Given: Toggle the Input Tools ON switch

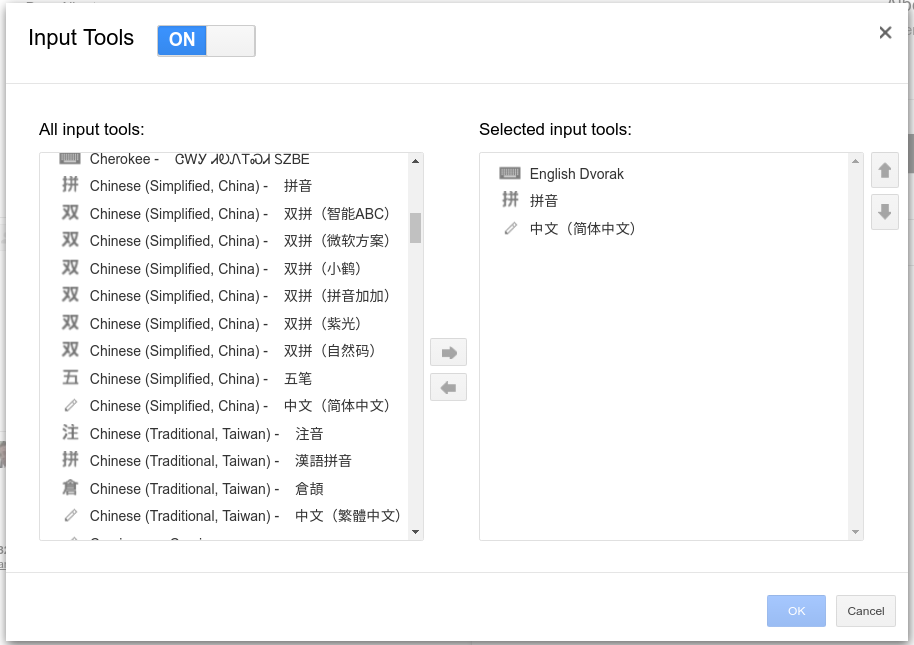Looking at the screenshot, I should click(206, 40).
